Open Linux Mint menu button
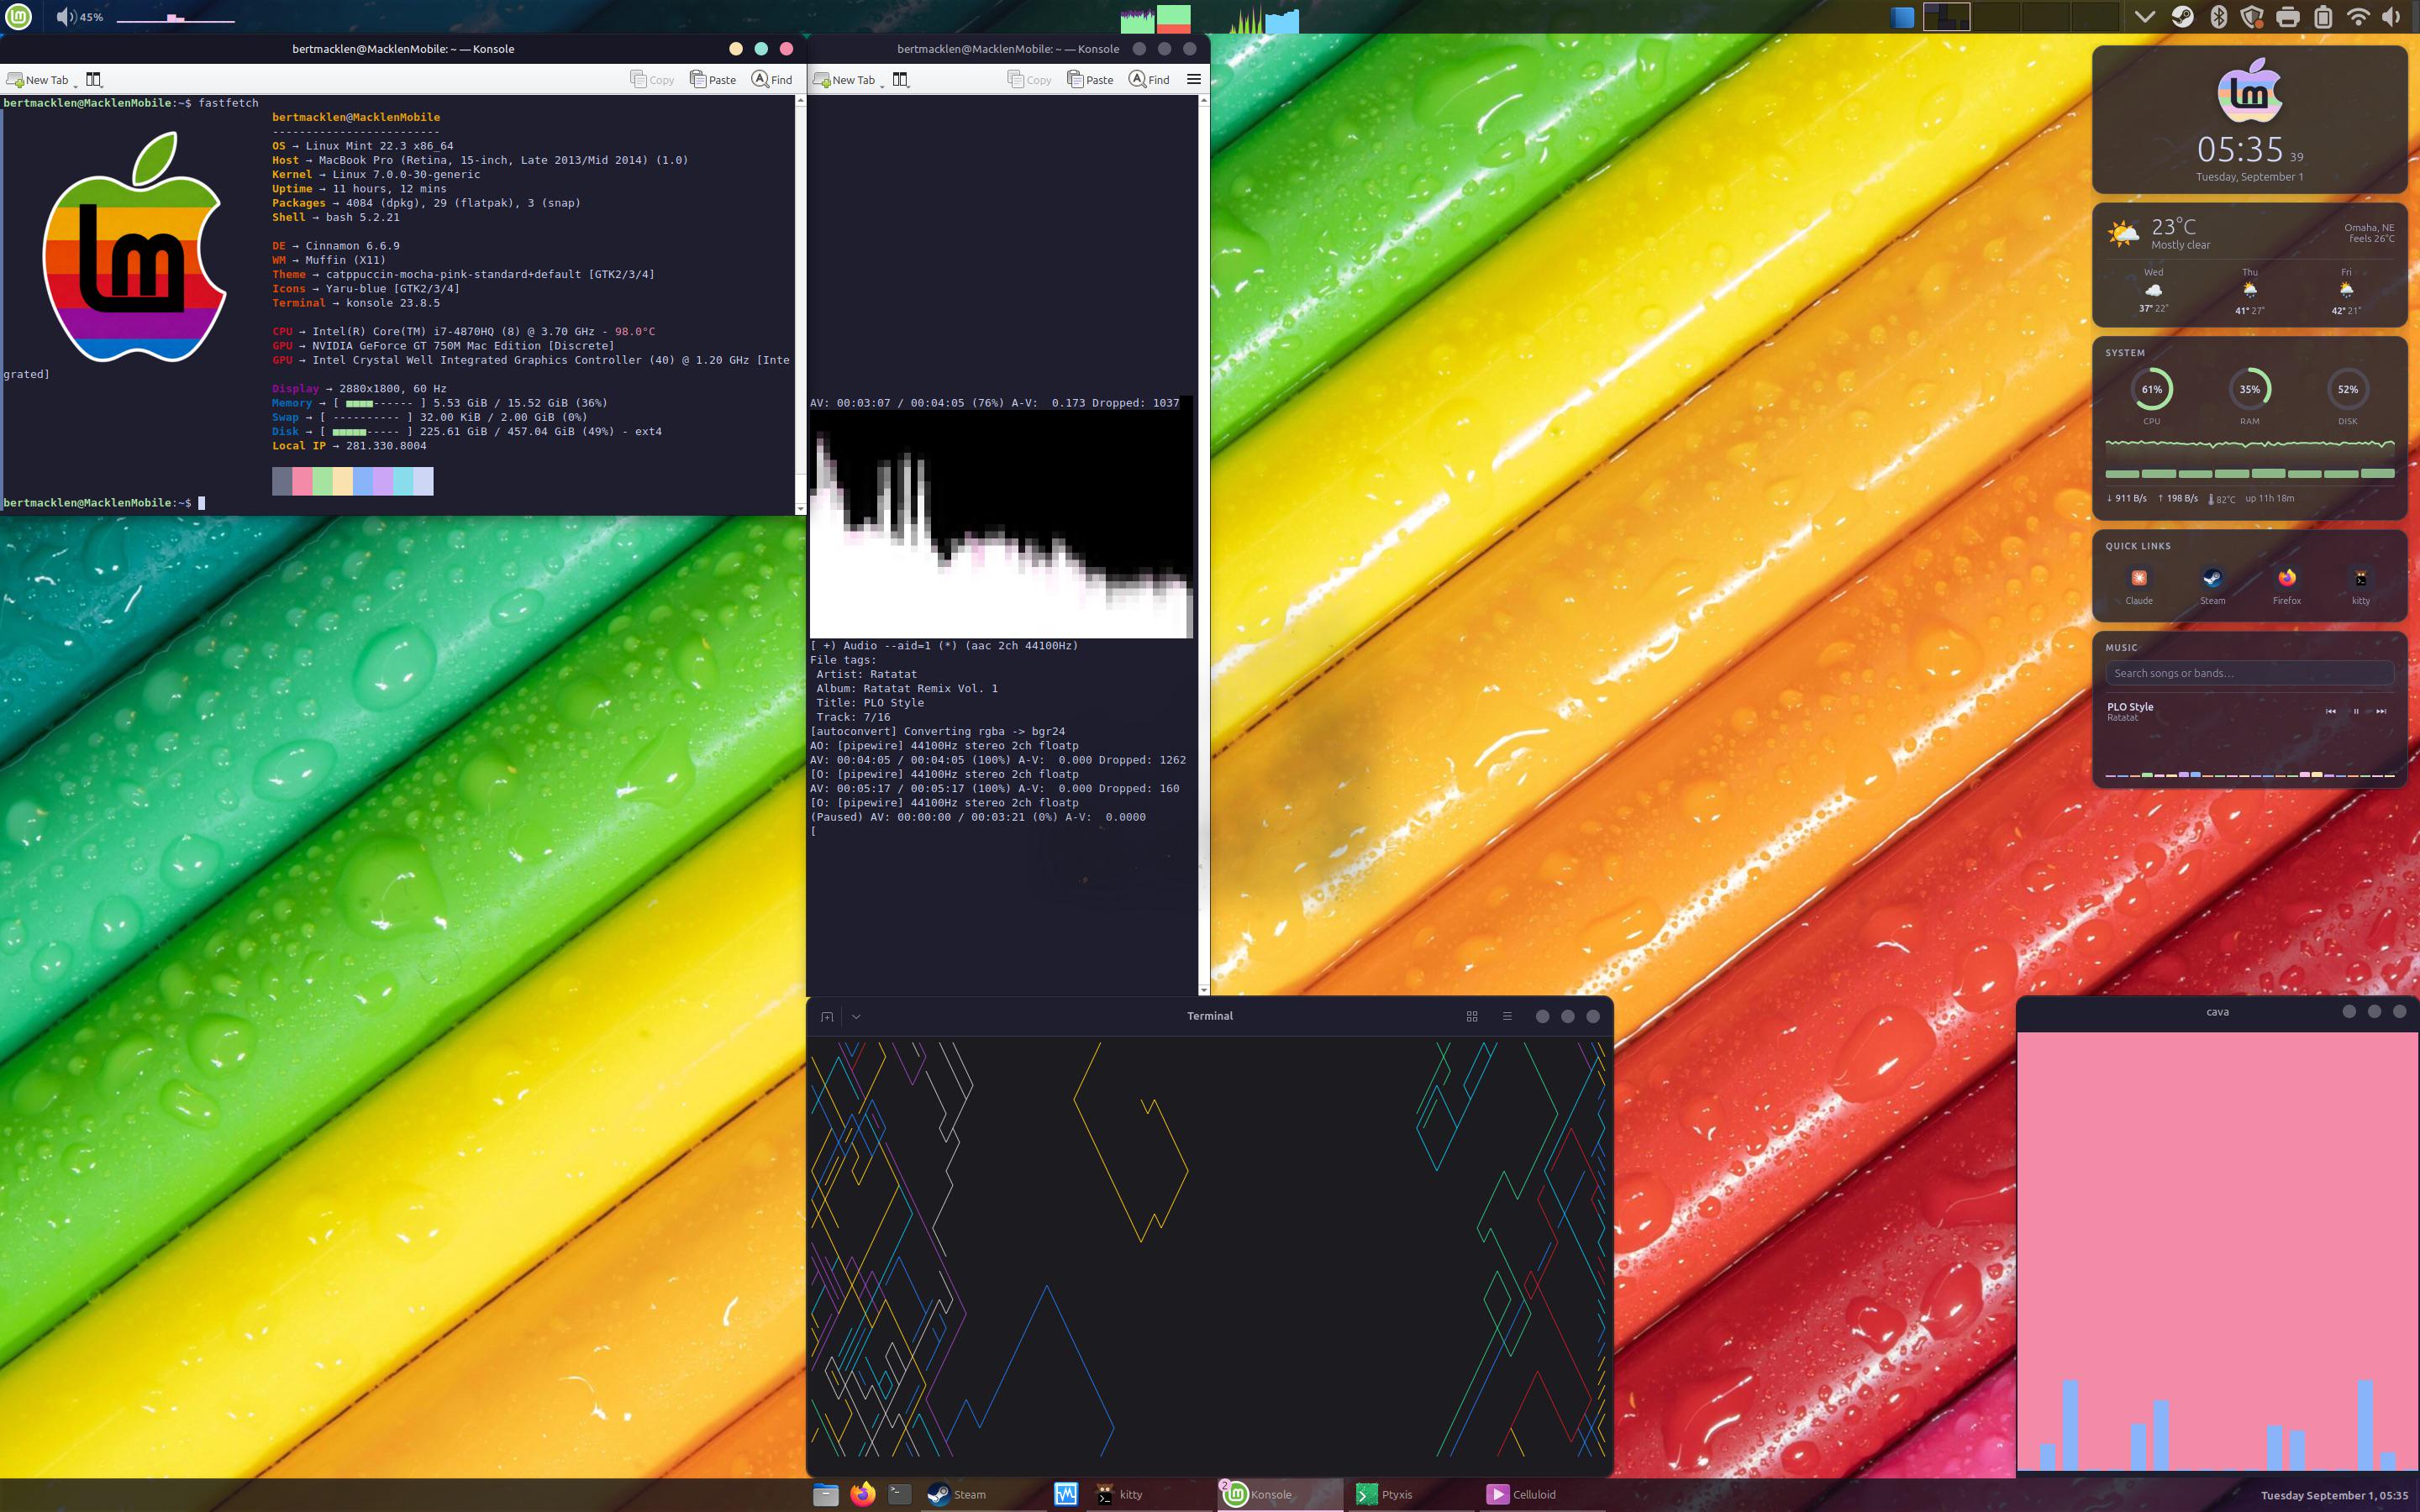 coord(18,16)
